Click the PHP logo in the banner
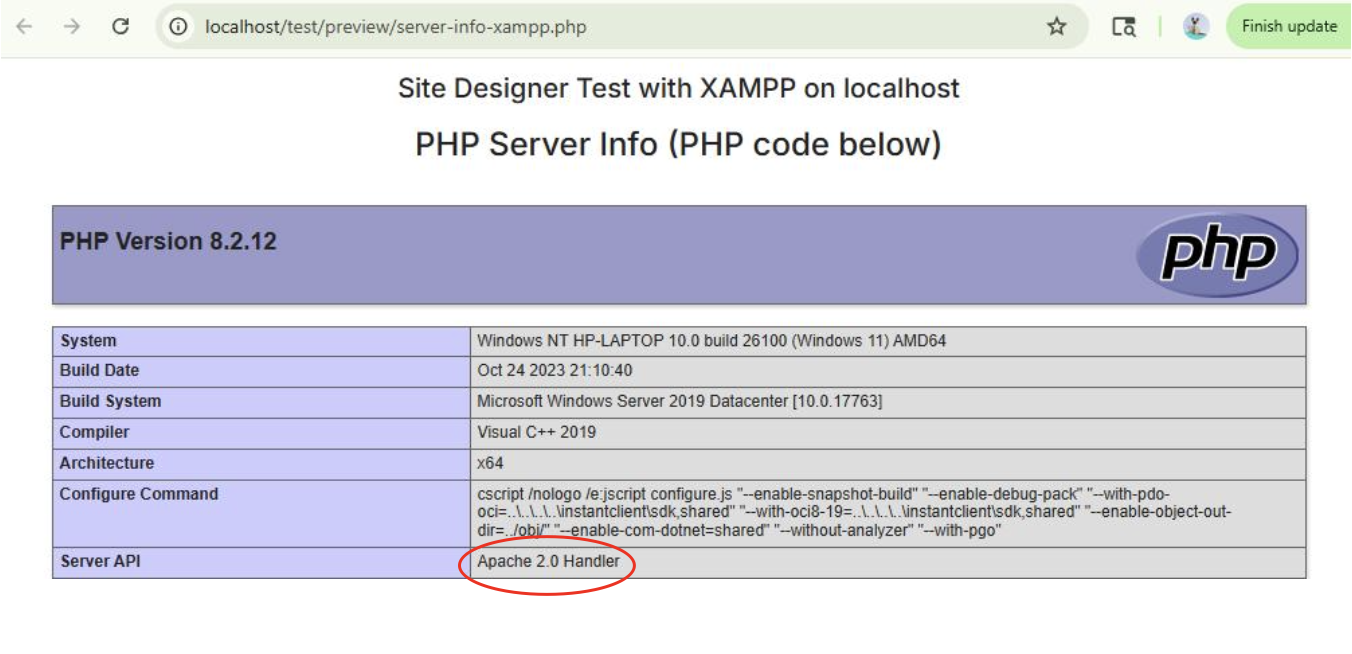Viewport: 1352px width, 654px height. click(1217, 255)
